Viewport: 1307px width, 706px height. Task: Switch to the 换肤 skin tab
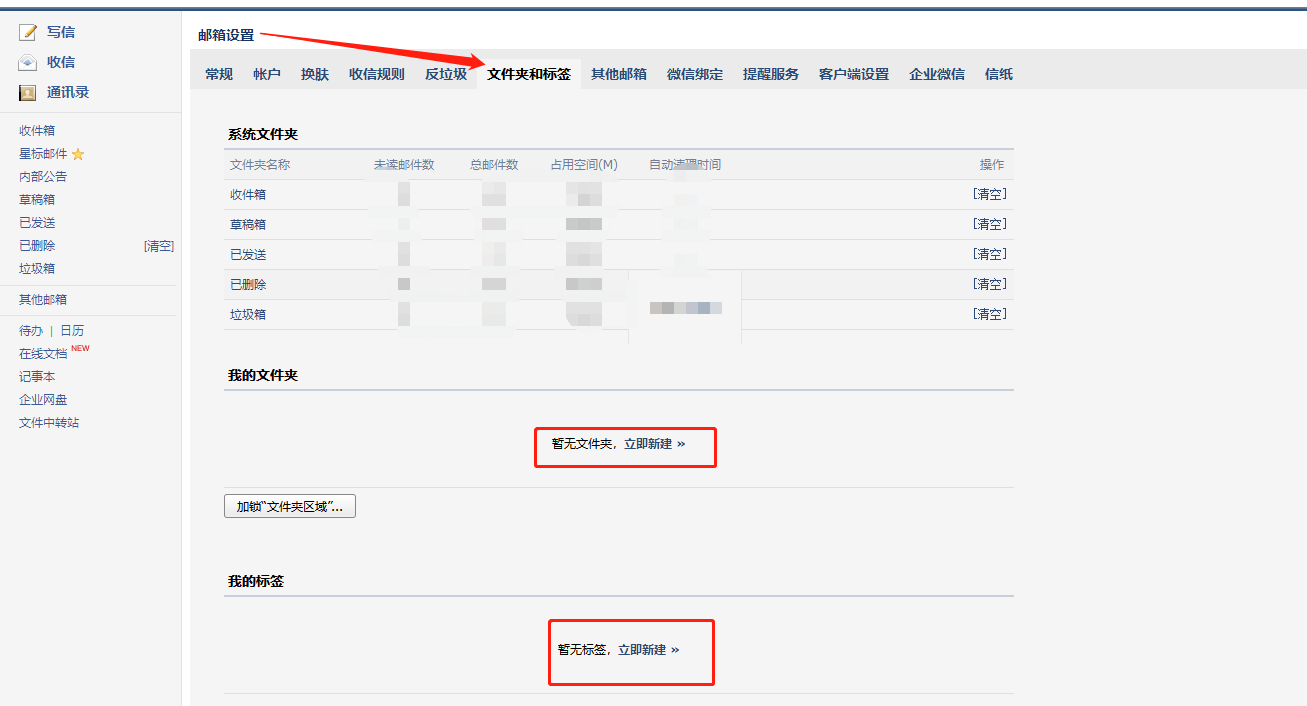coord(315,74)
